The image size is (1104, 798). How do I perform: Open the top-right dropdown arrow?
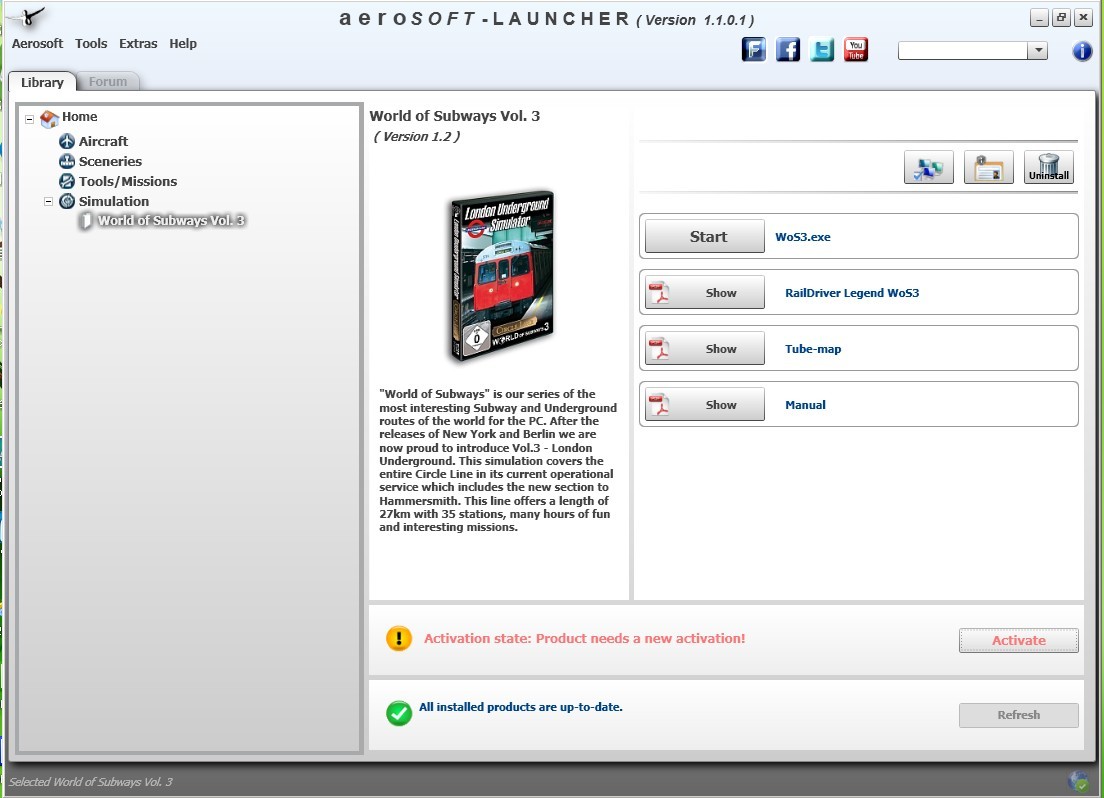pyautogui.click(x=1037, y=51)
